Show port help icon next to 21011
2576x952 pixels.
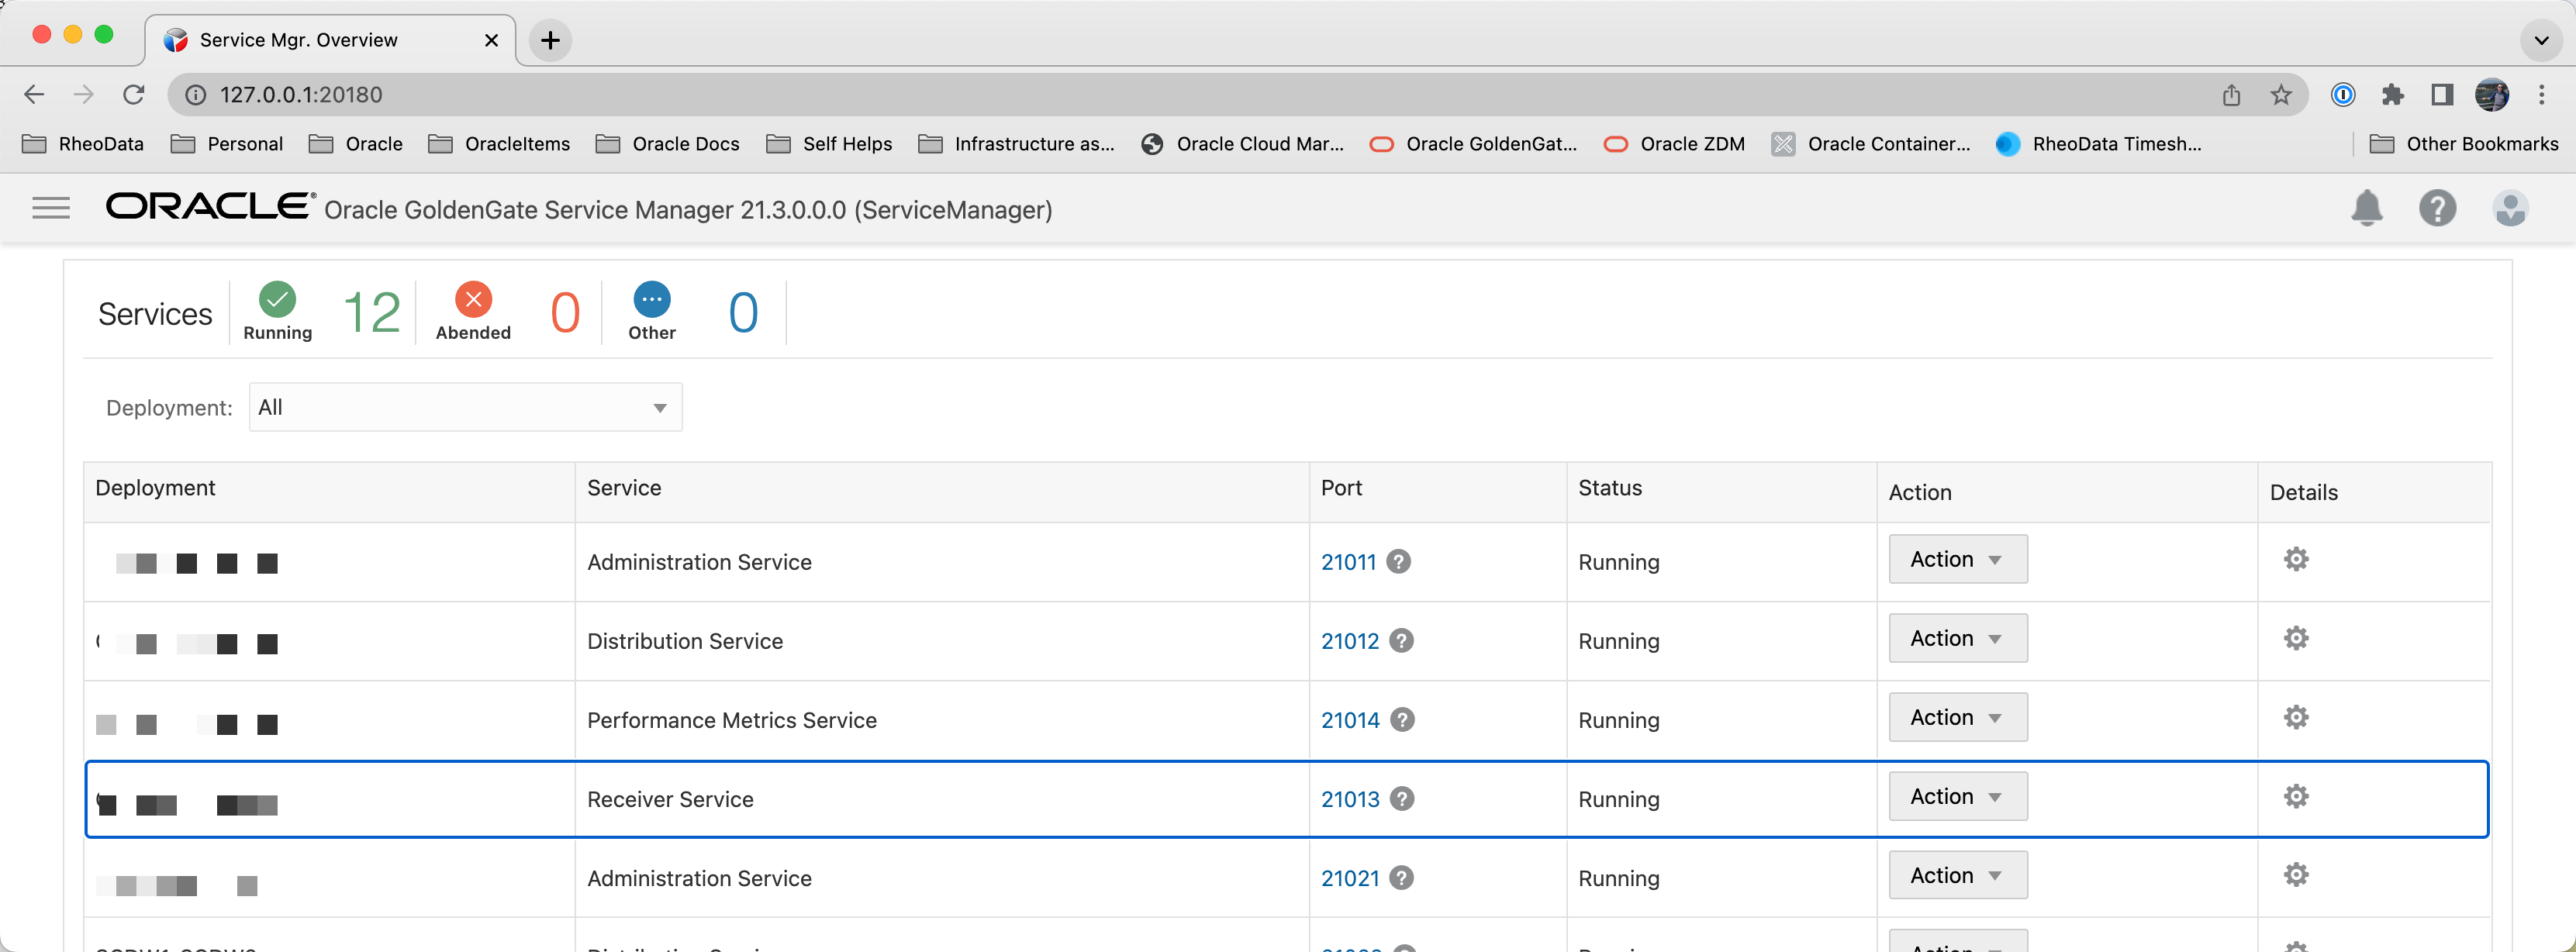tap(1399, 562)
